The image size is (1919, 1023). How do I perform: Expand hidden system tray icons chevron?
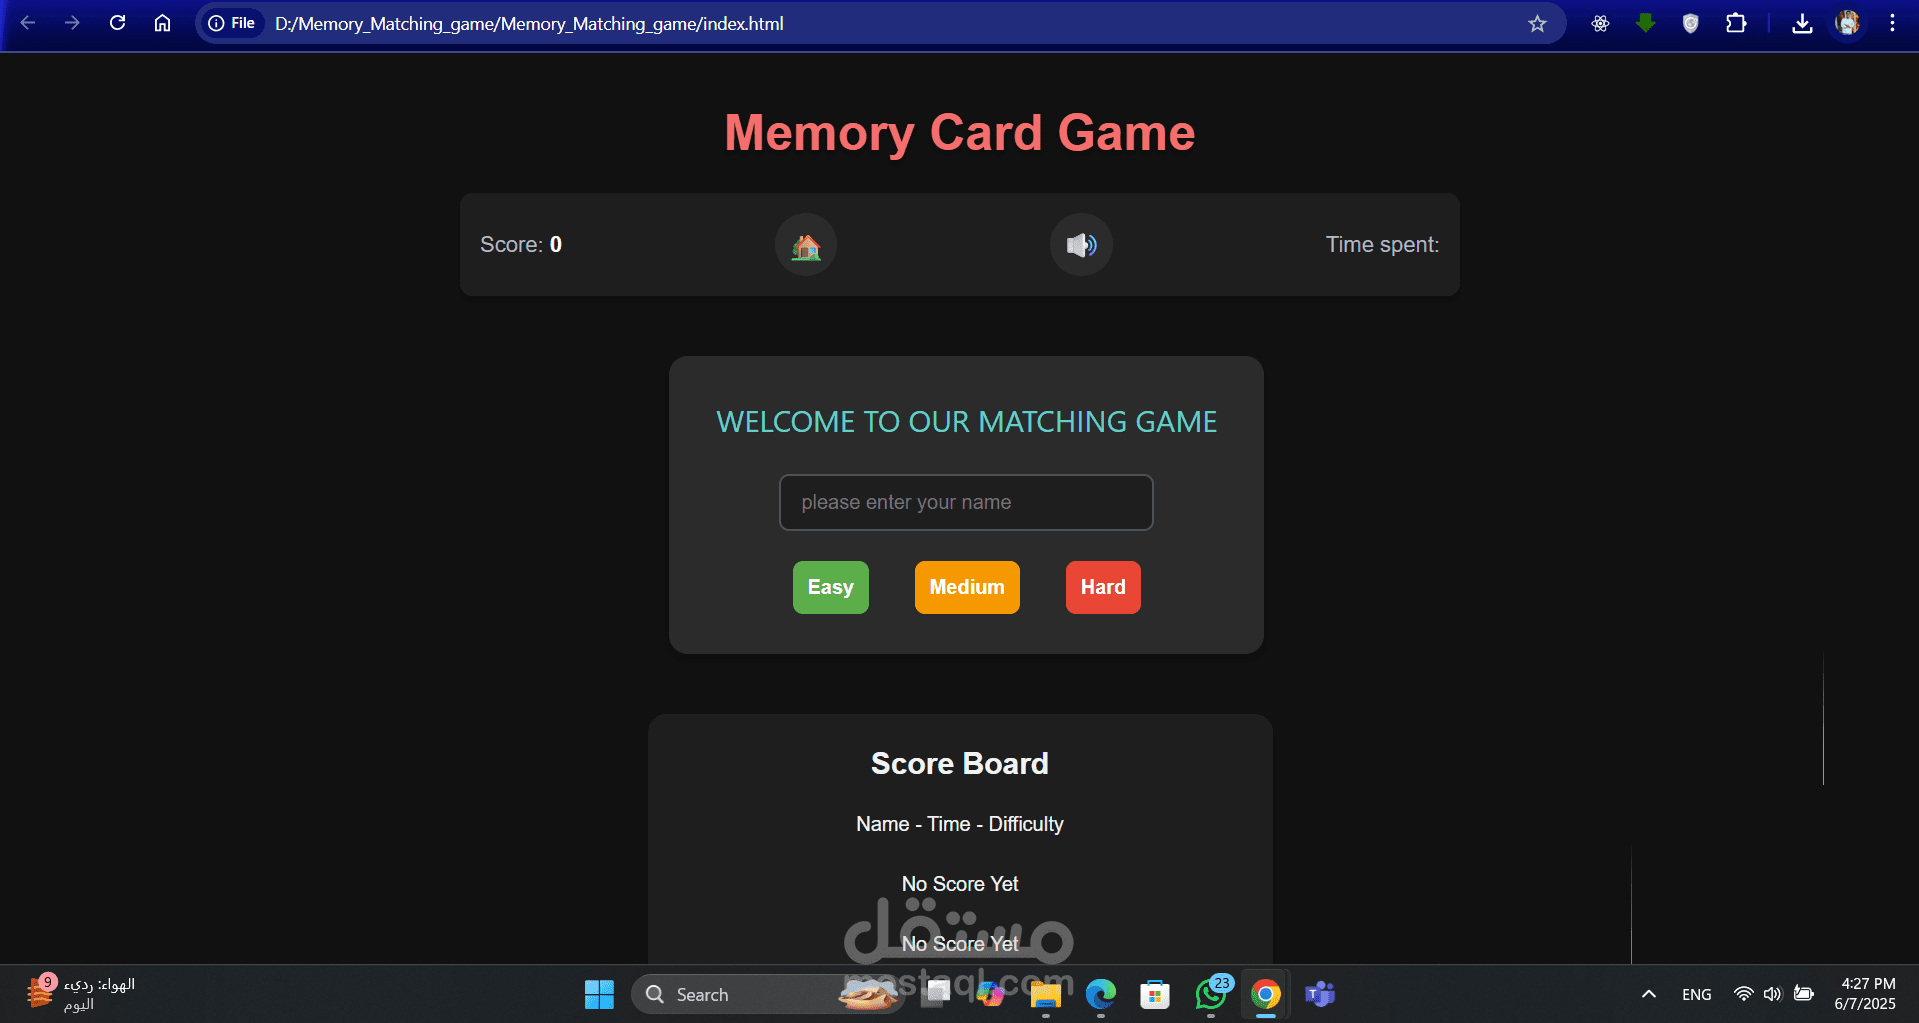[1649, 994]
